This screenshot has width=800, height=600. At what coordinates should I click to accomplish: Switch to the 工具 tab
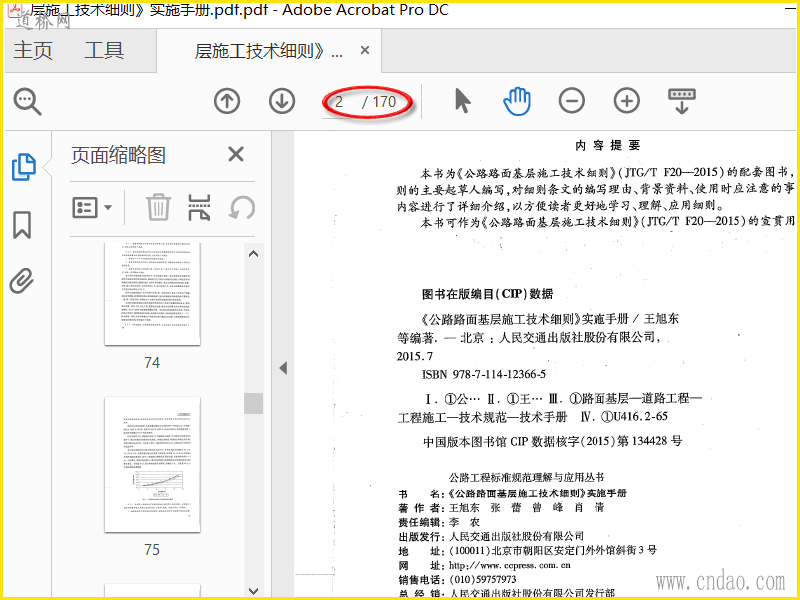104,51
